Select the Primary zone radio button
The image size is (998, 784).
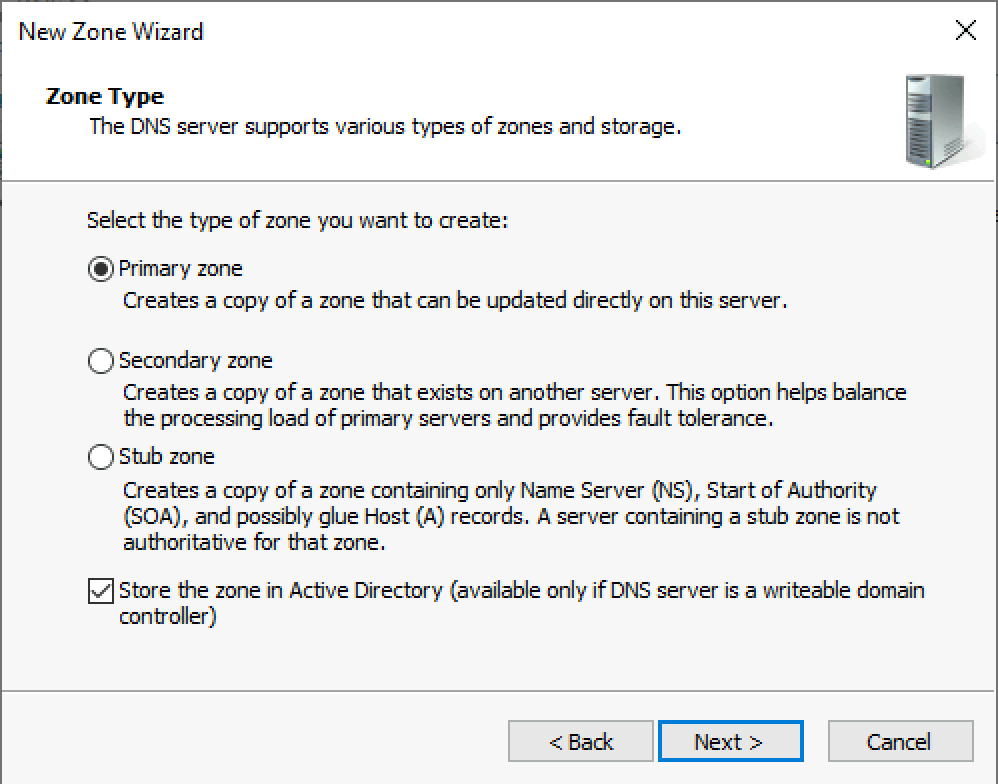click(101, 269)
